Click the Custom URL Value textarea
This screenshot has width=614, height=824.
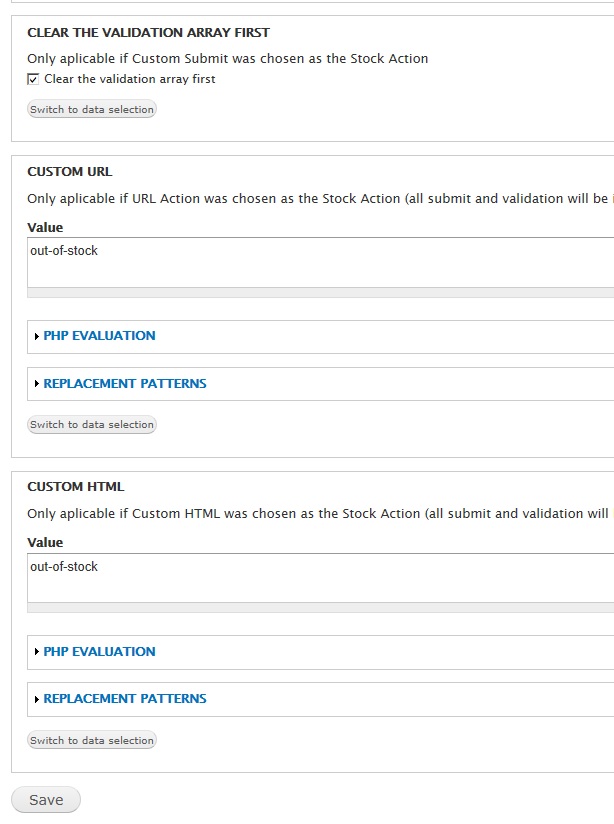tap(300, 265)
